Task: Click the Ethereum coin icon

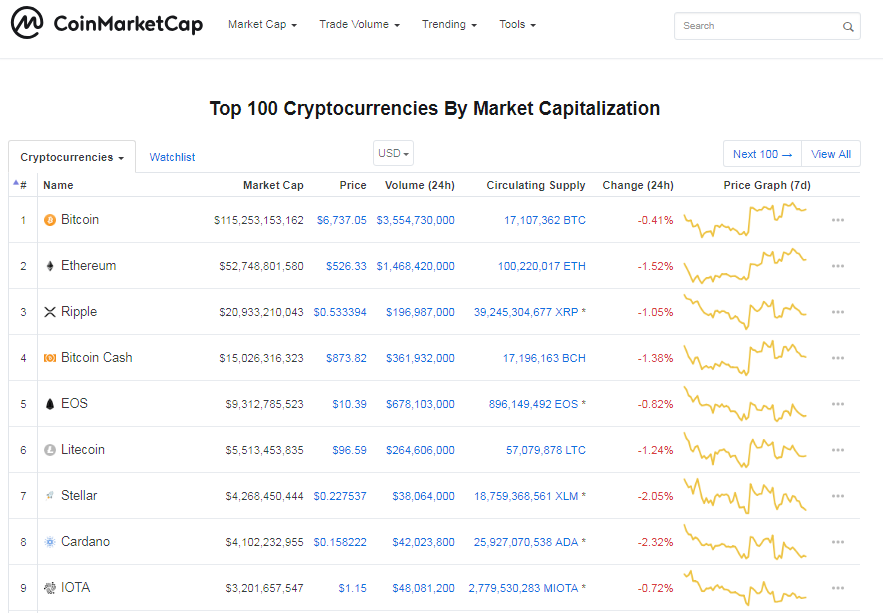Action: (x=50, y=266)
